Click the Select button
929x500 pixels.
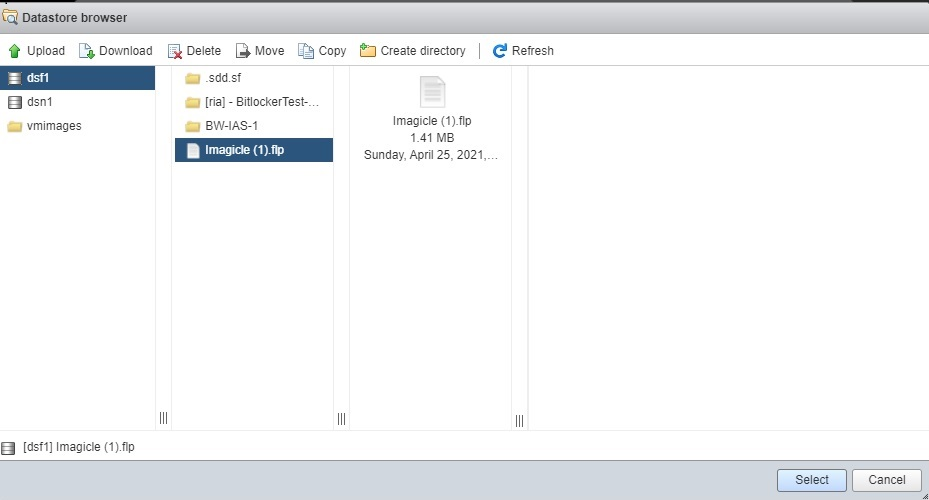(811, 480)
